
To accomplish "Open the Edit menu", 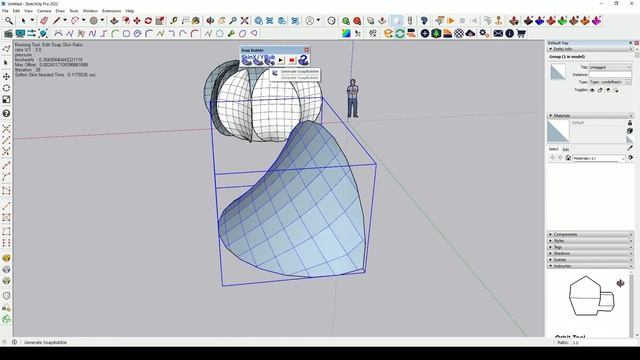I will [16, 11].
